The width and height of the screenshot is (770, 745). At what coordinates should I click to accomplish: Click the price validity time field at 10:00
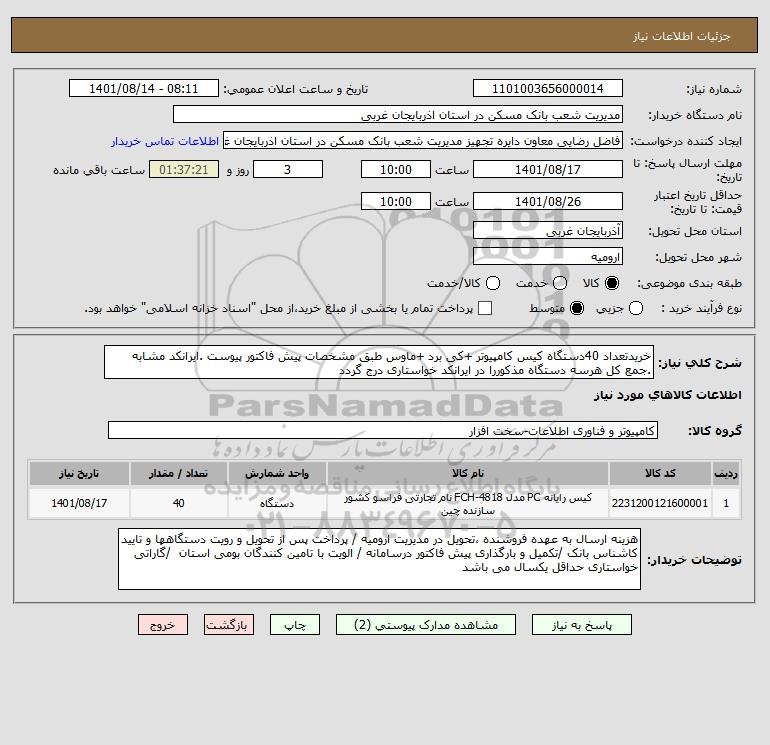[x=396, y=201]
